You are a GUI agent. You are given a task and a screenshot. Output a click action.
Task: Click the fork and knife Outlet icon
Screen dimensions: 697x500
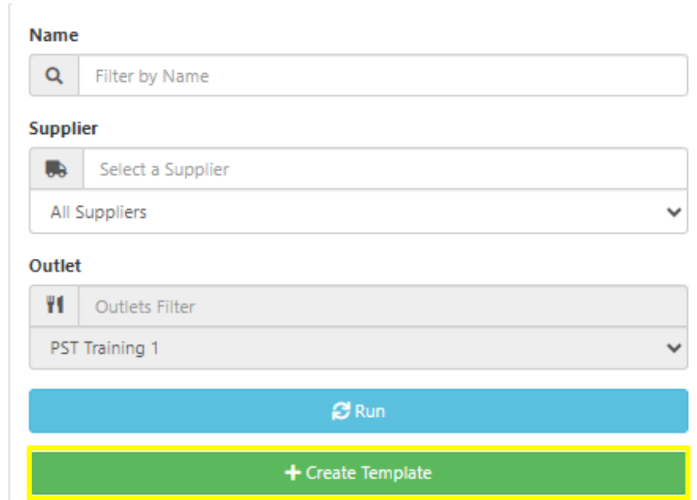pos(55,307)
